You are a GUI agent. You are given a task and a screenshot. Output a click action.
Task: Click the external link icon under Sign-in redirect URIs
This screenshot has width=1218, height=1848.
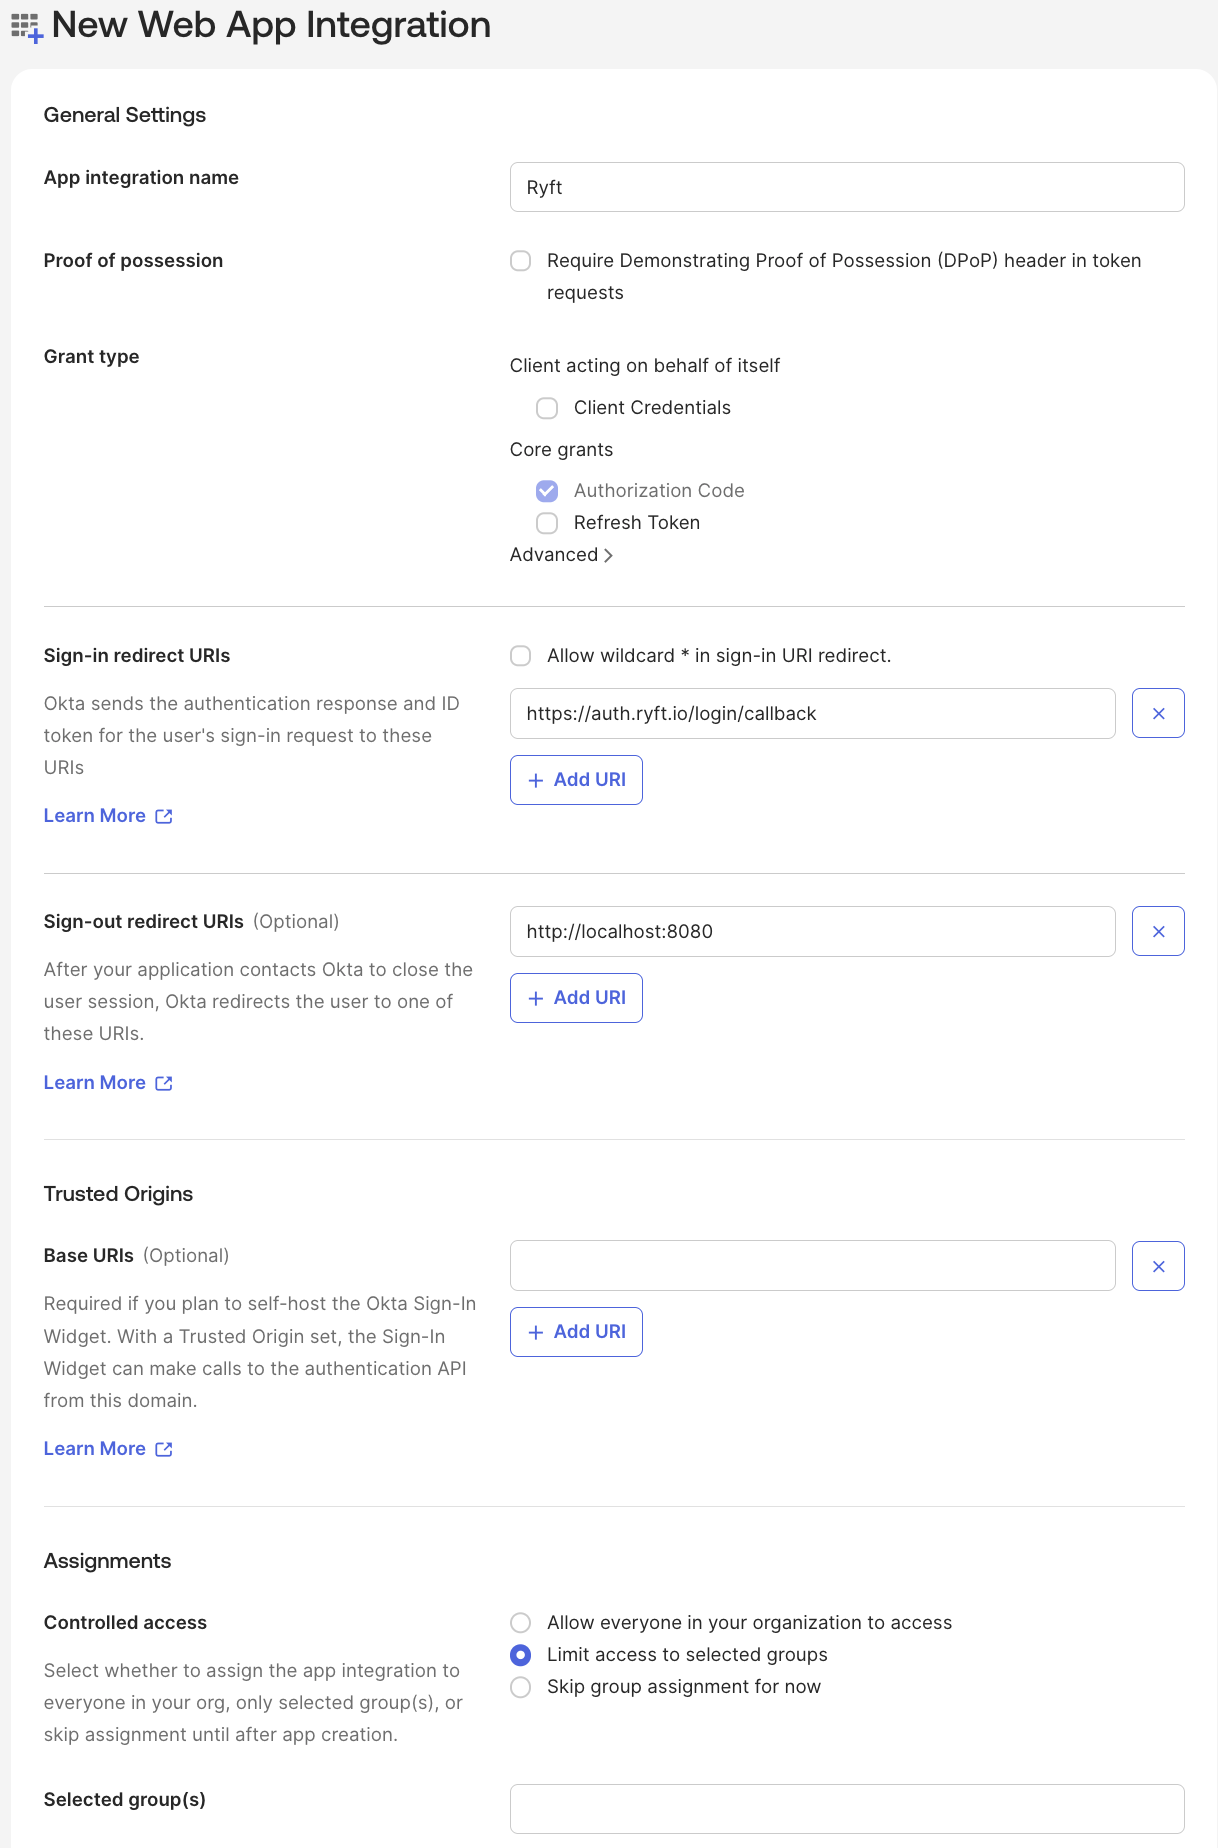point(164,816)
